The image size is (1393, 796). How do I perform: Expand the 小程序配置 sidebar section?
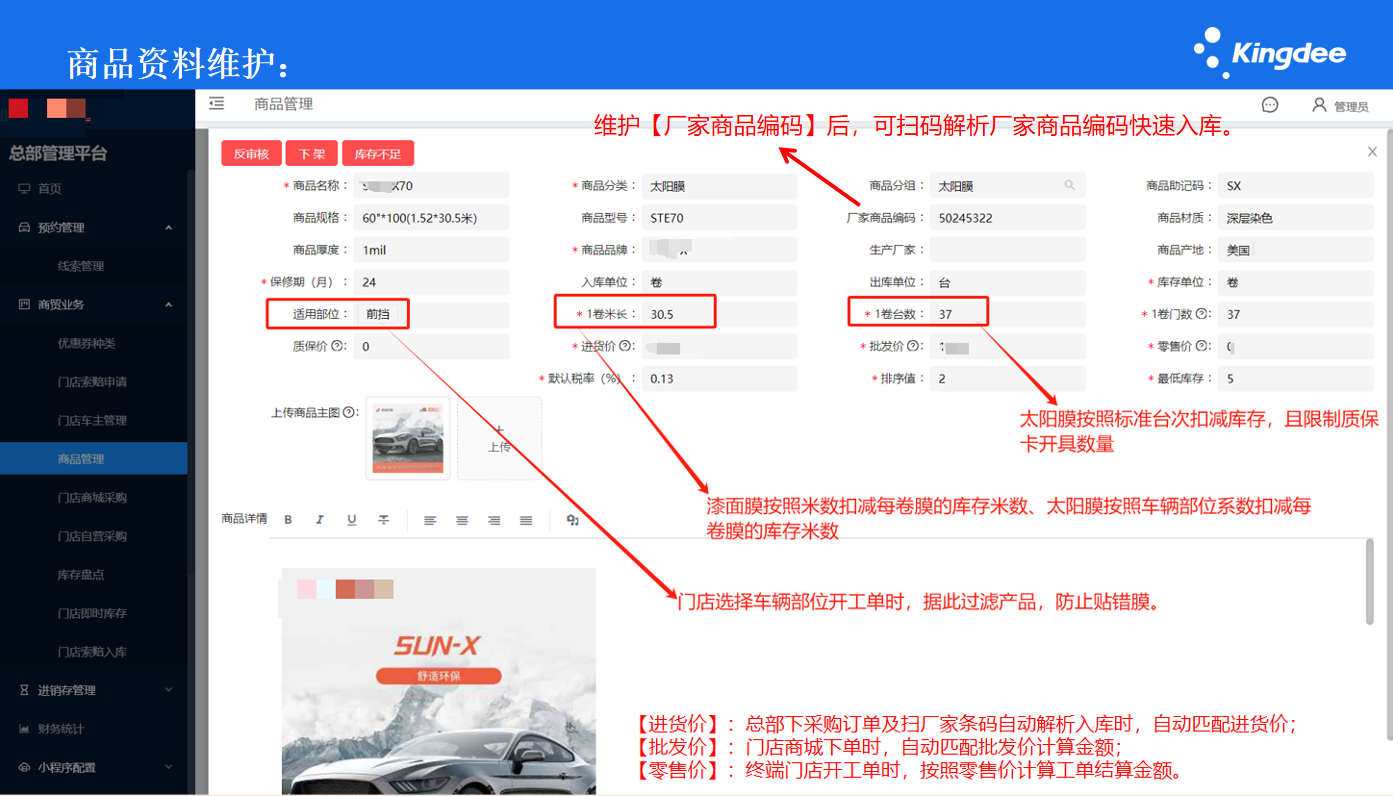(168, 767)
